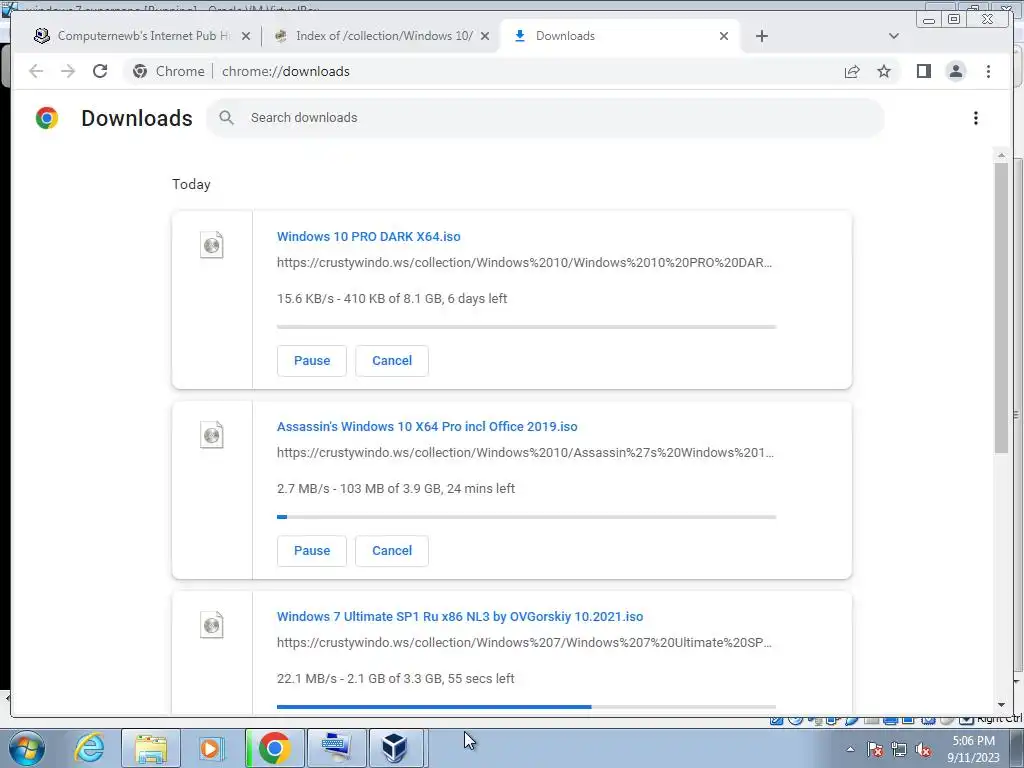The width and height of the screenshot is (1024, 768).
Task: Click the page scrollbar thumb
Action: (x=1001, y=307)
